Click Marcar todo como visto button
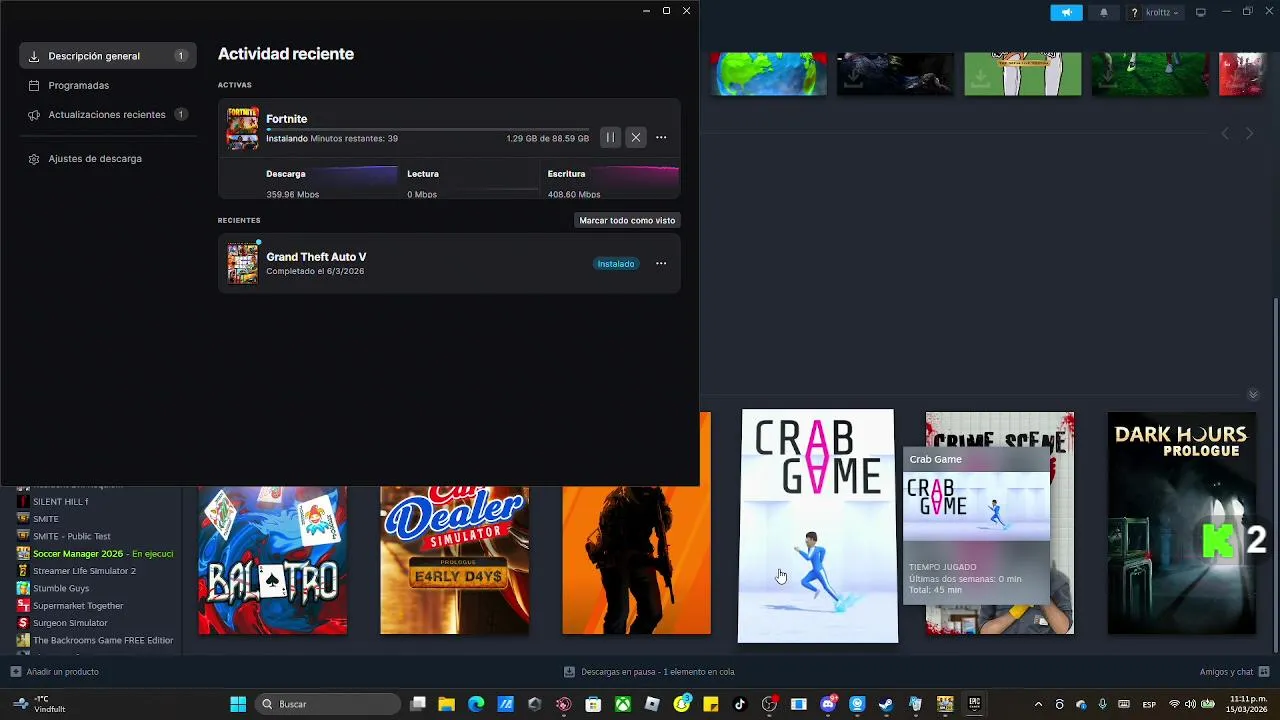Image resolution: width=1280 pixels, height=720 pixels. [x=627, y=220]
